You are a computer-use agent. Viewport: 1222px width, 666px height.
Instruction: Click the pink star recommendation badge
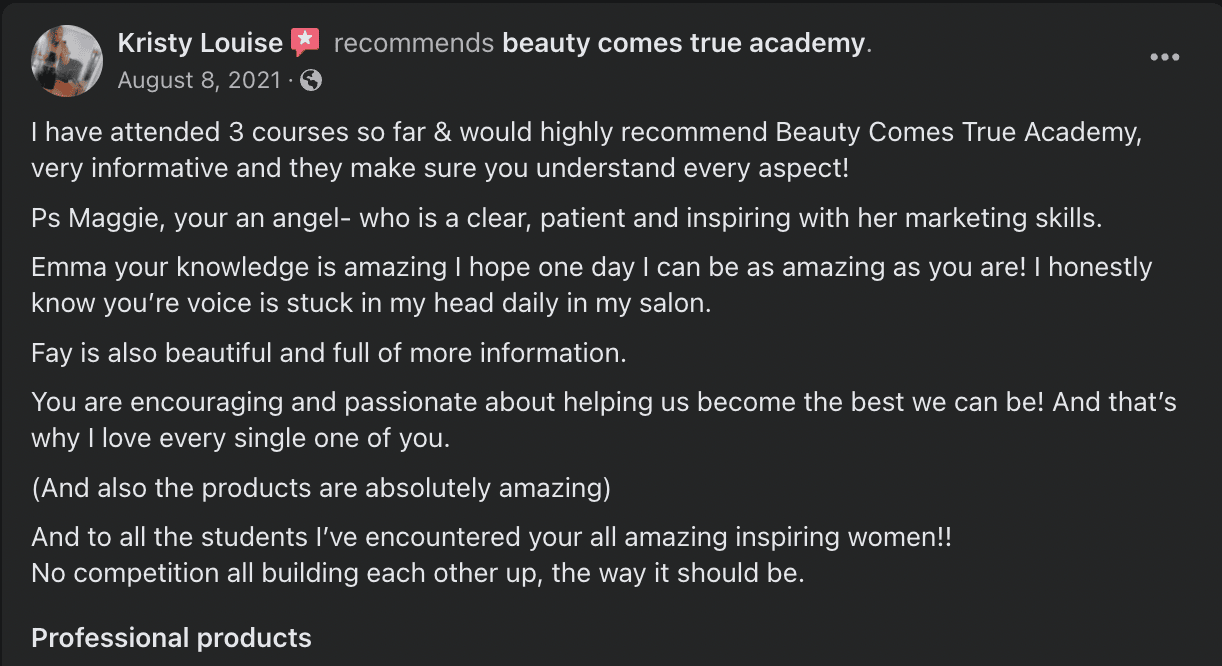(304, 43)
